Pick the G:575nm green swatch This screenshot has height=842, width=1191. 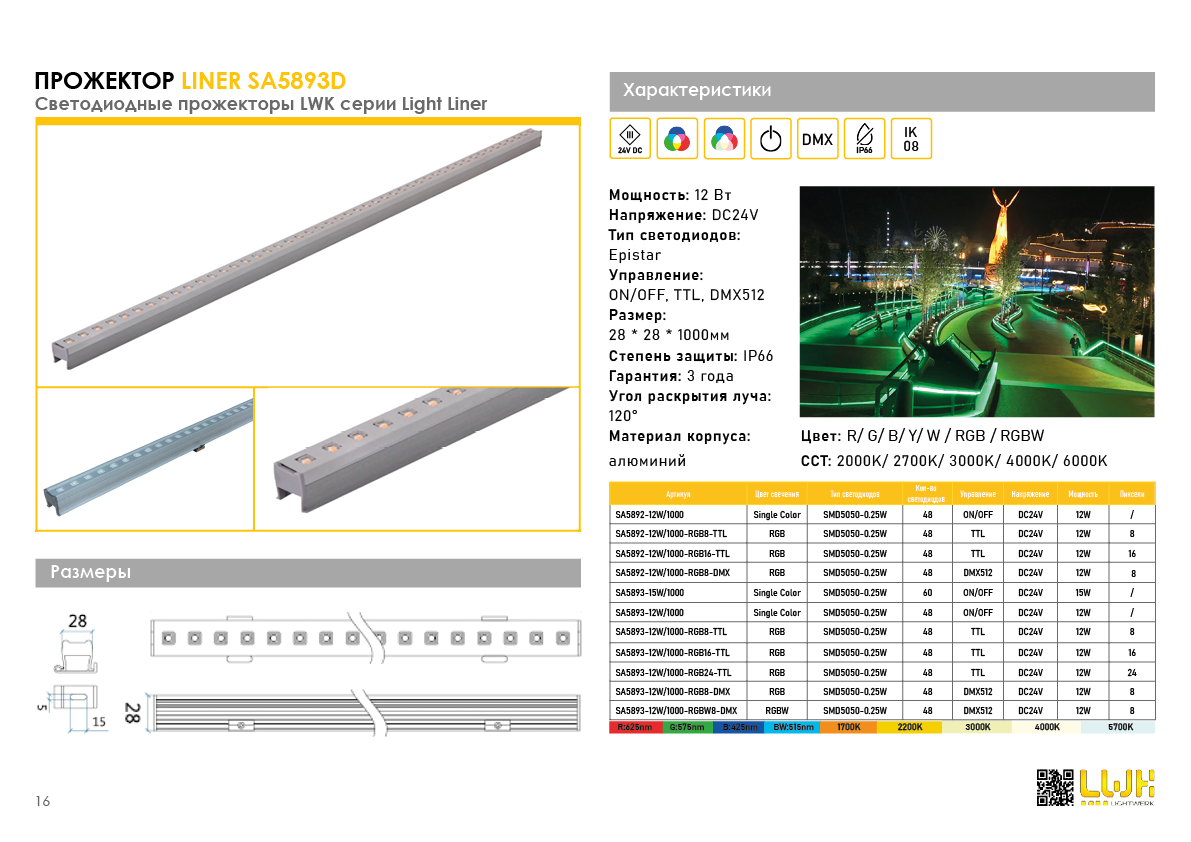click(x=687, y=727)
